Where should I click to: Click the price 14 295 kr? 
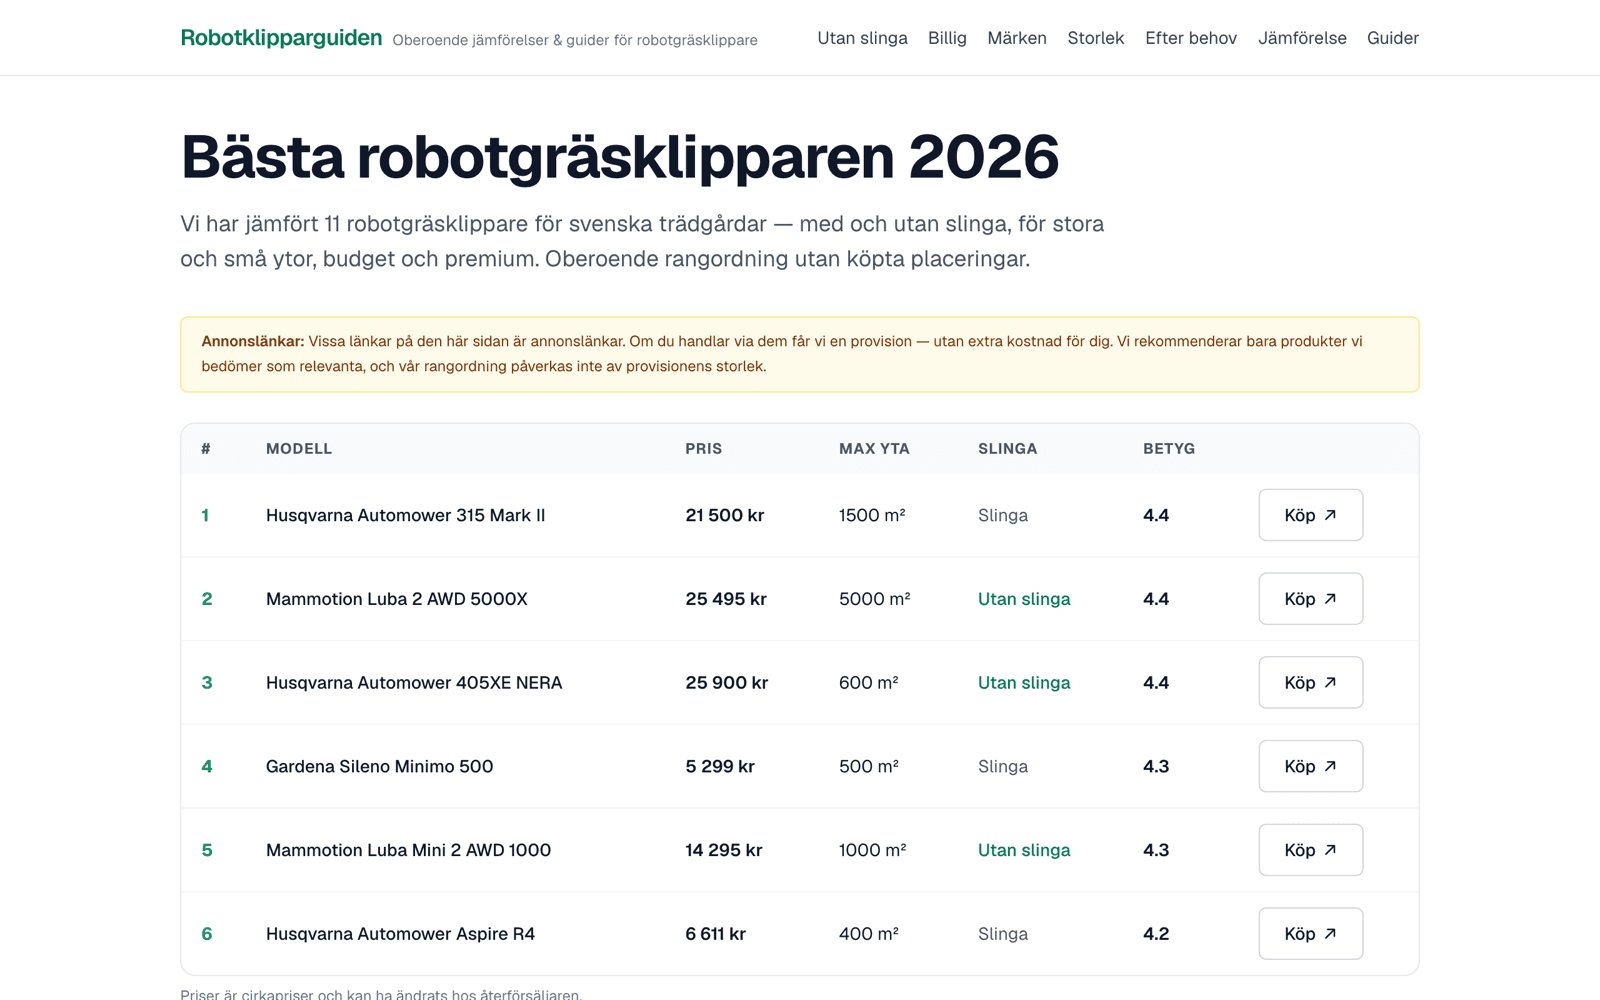(723, 850)
